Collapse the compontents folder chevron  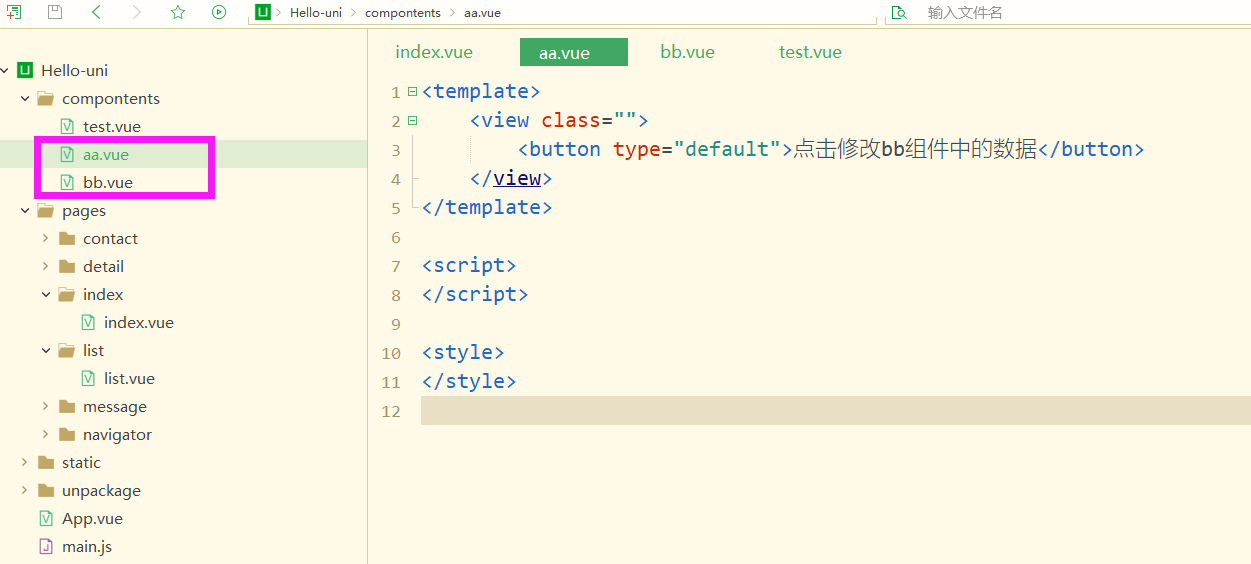(x=25, y=98)
